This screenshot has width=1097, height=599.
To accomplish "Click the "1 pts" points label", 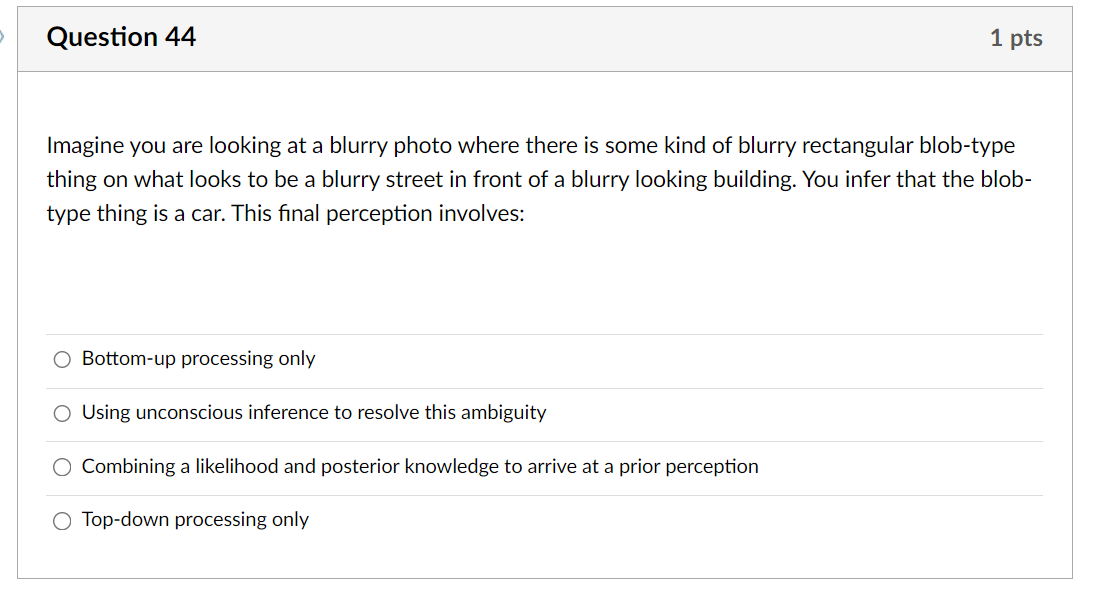I will click(x=1016, y=38).
